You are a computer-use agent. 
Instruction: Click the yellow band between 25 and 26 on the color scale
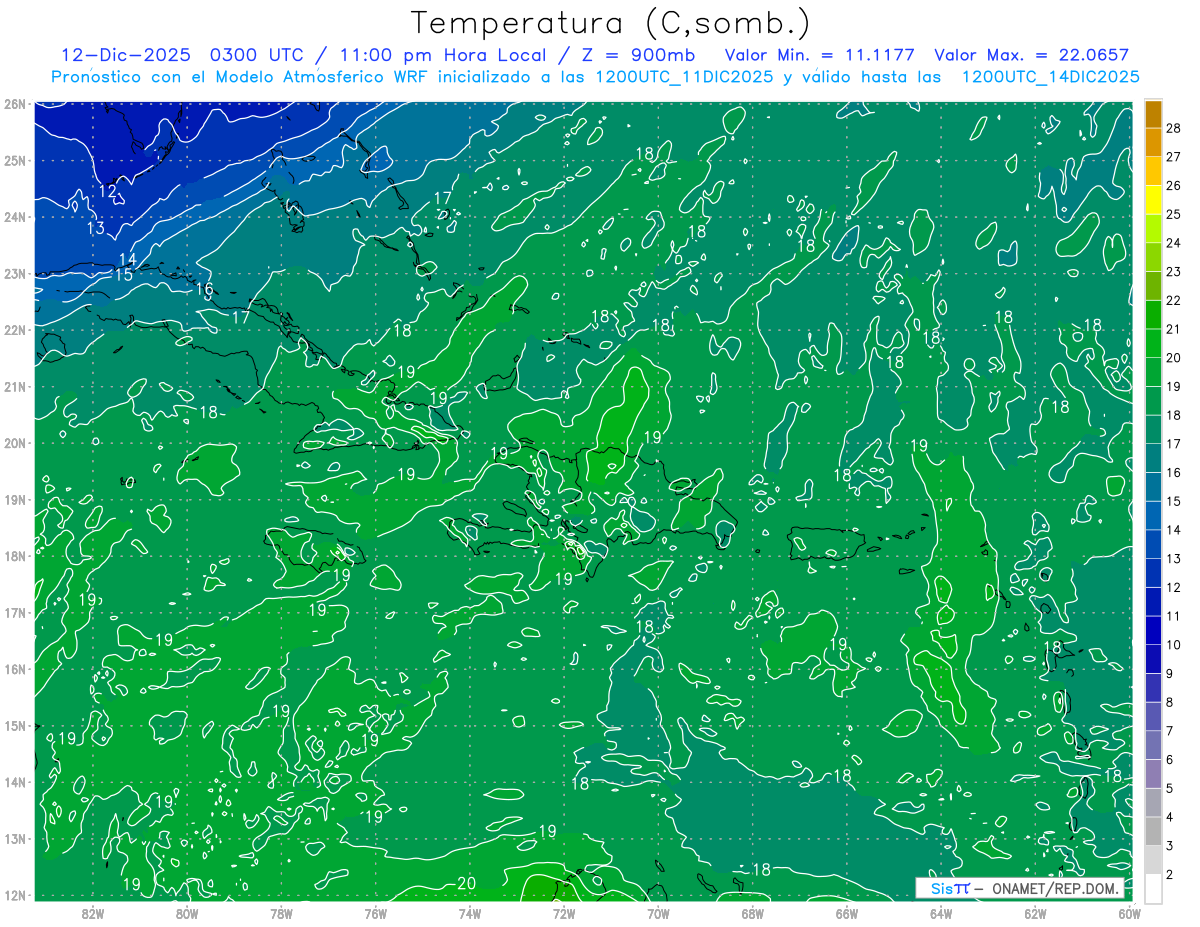tap(1153, 199)
